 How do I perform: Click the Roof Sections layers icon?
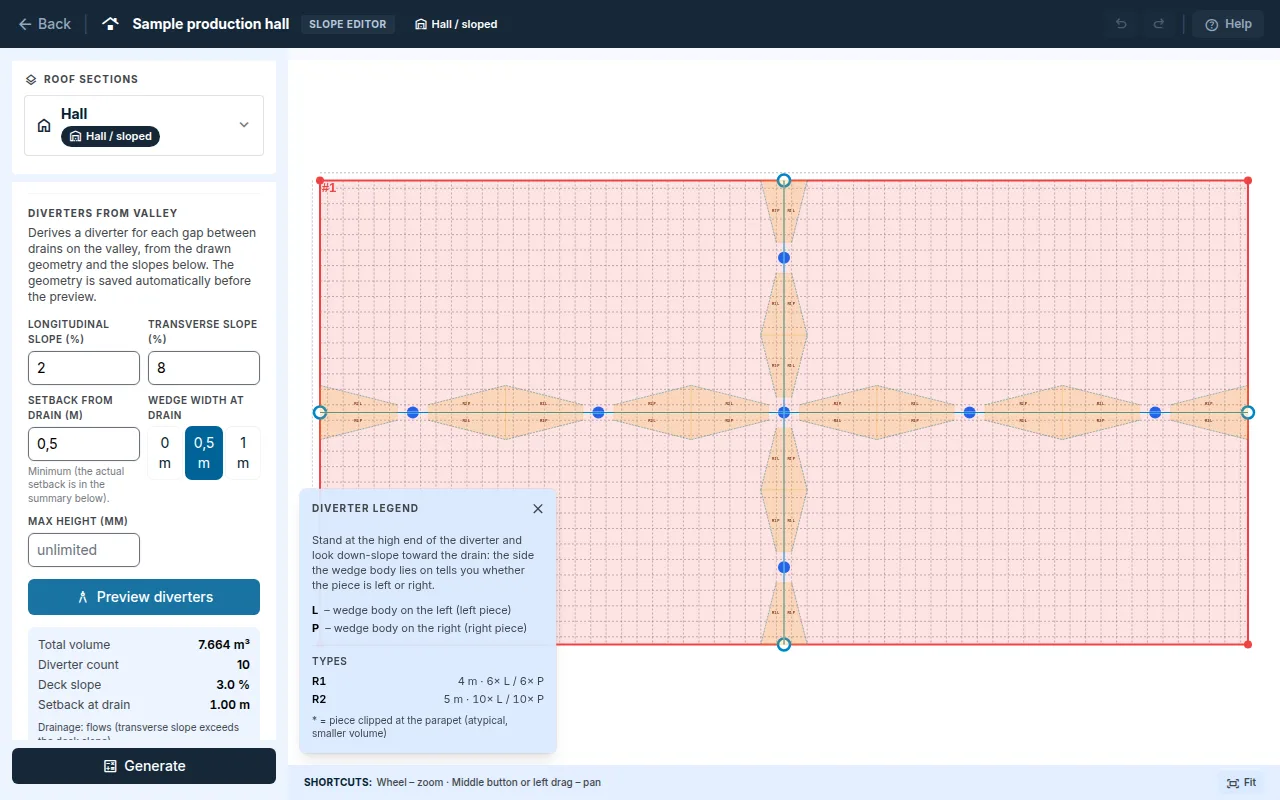point(32,79)
